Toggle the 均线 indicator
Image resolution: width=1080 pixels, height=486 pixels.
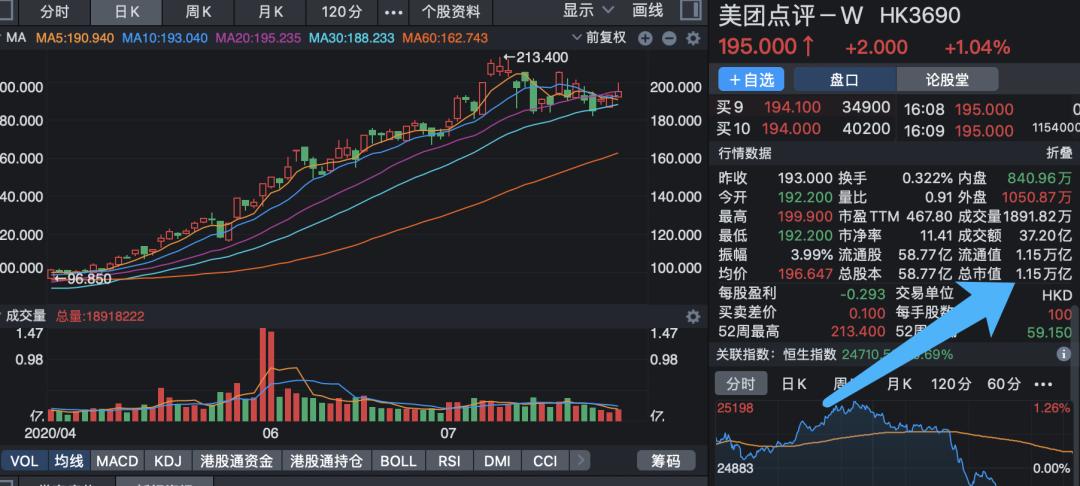tap(69, 461)
